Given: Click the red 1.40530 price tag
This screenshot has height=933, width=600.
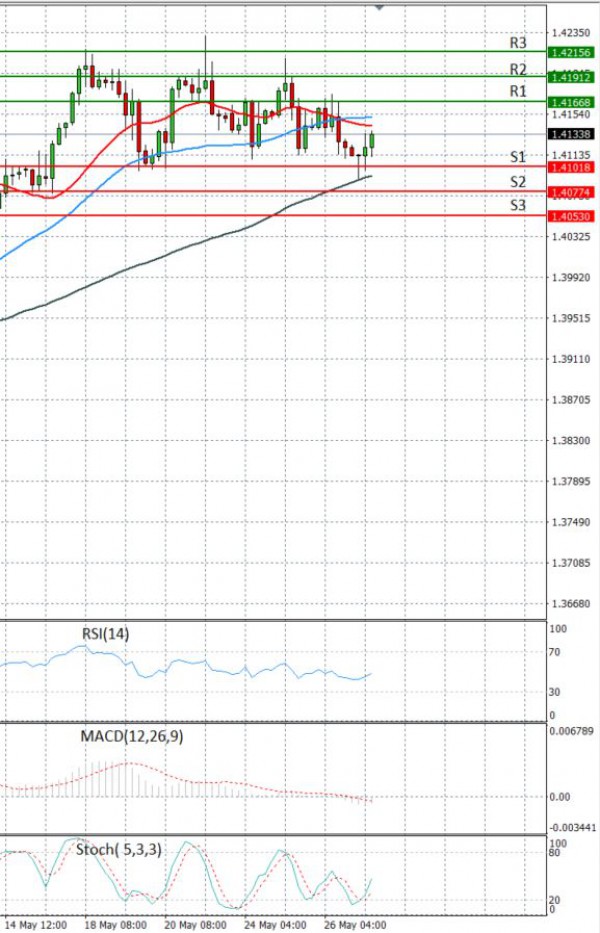Looking at the screenshot, I should pos(571,217).
